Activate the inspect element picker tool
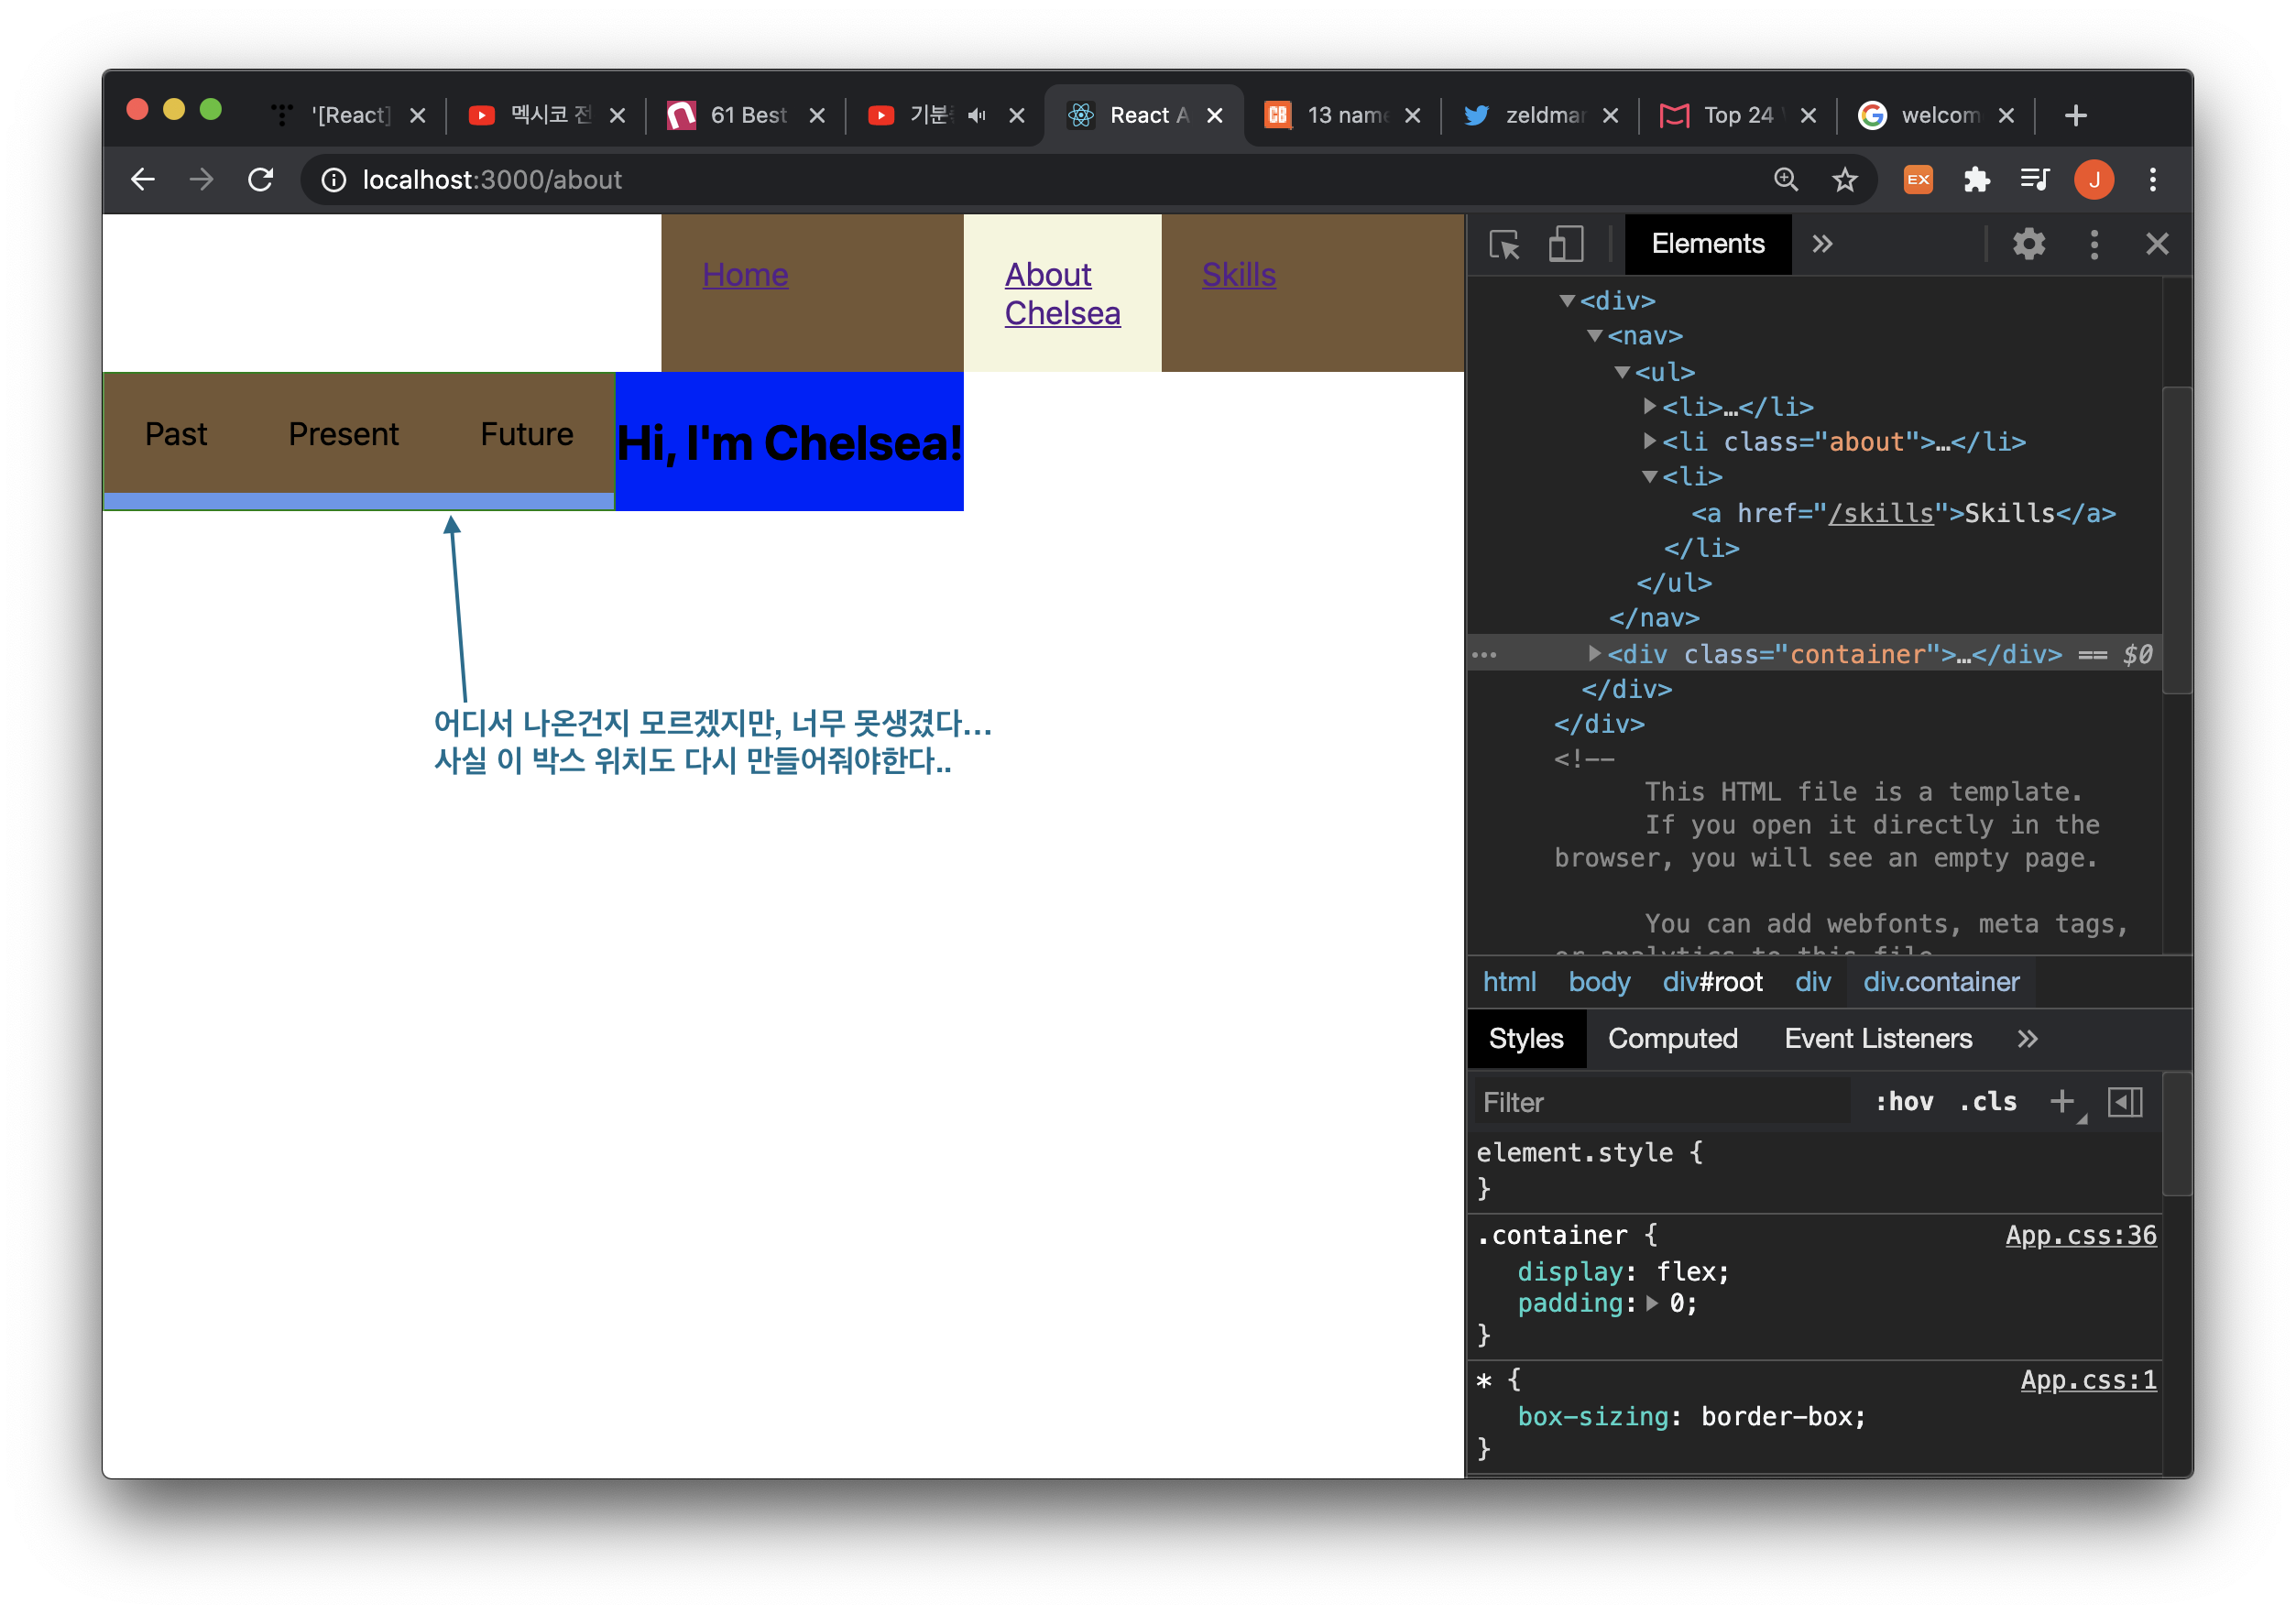Screen dimensions: 2296x1614 [1504, 244]
